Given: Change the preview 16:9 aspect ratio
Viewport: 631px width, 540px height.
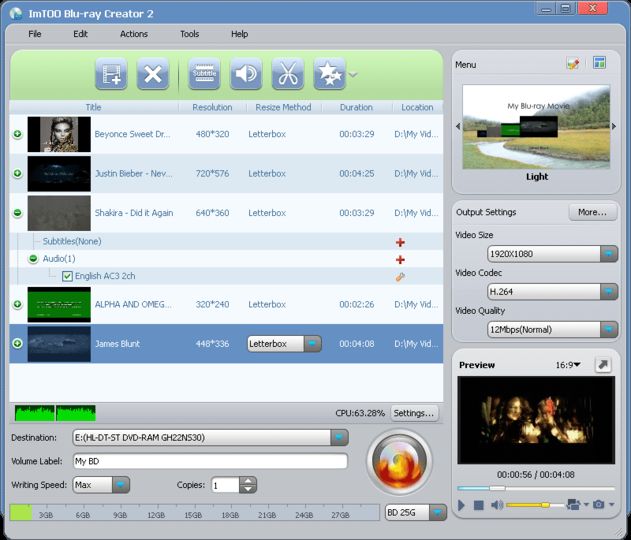Looking at the screenshot, I should 568,365.
